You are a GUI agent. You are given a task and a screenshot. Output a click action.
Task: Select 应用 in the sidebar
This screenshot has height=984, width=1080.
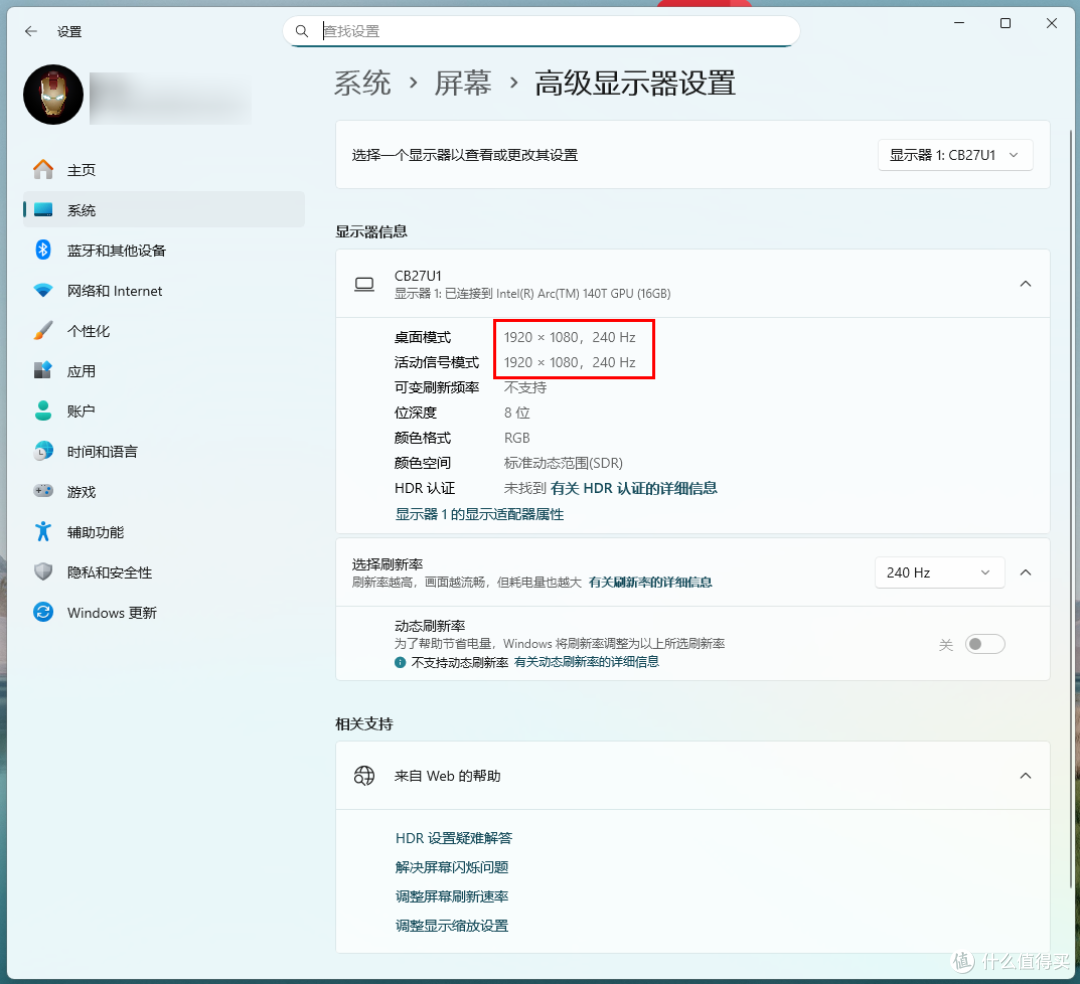[164, 370]
